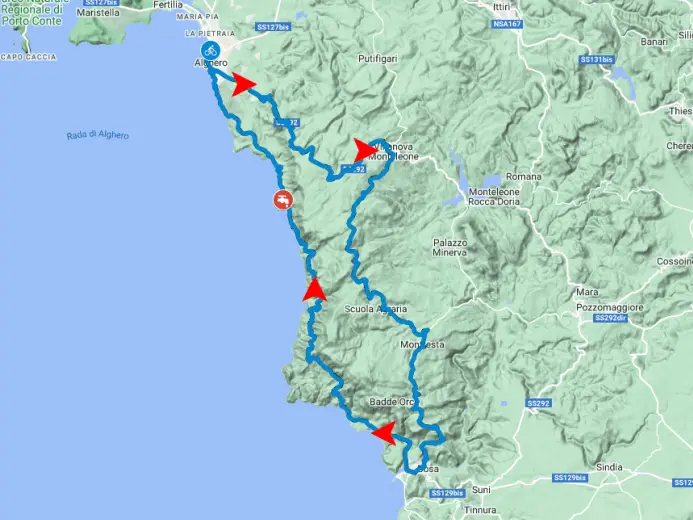Click the NSA167 road shield
This screenshot has height=520, width=693.
click(507, 24)
